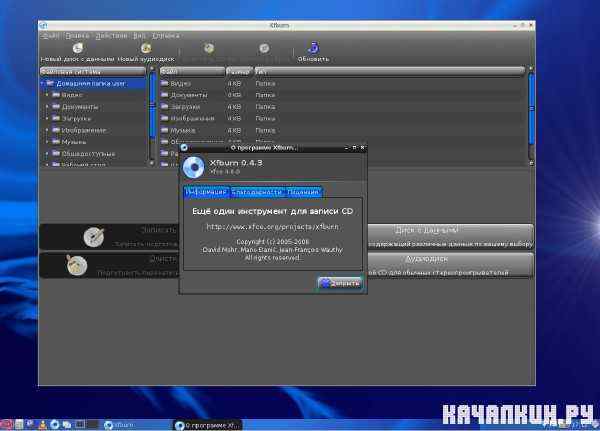The height and width of the screenshot is (431, 600).
Task: Sort the file list by Размер column
Action: tap(239, 71)
